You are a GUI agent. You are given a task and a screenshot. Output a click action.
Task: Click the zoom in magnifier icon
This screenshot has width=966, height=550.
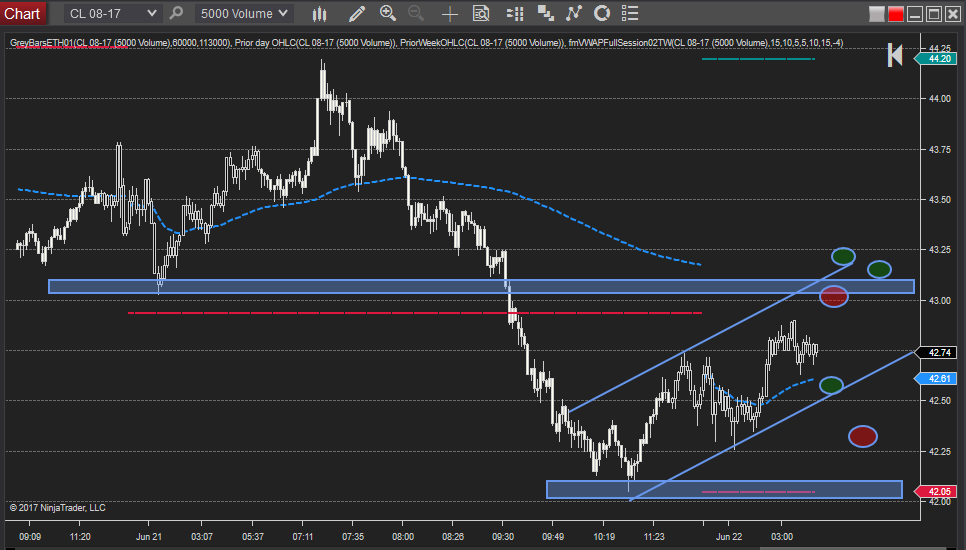click(388, 13)
